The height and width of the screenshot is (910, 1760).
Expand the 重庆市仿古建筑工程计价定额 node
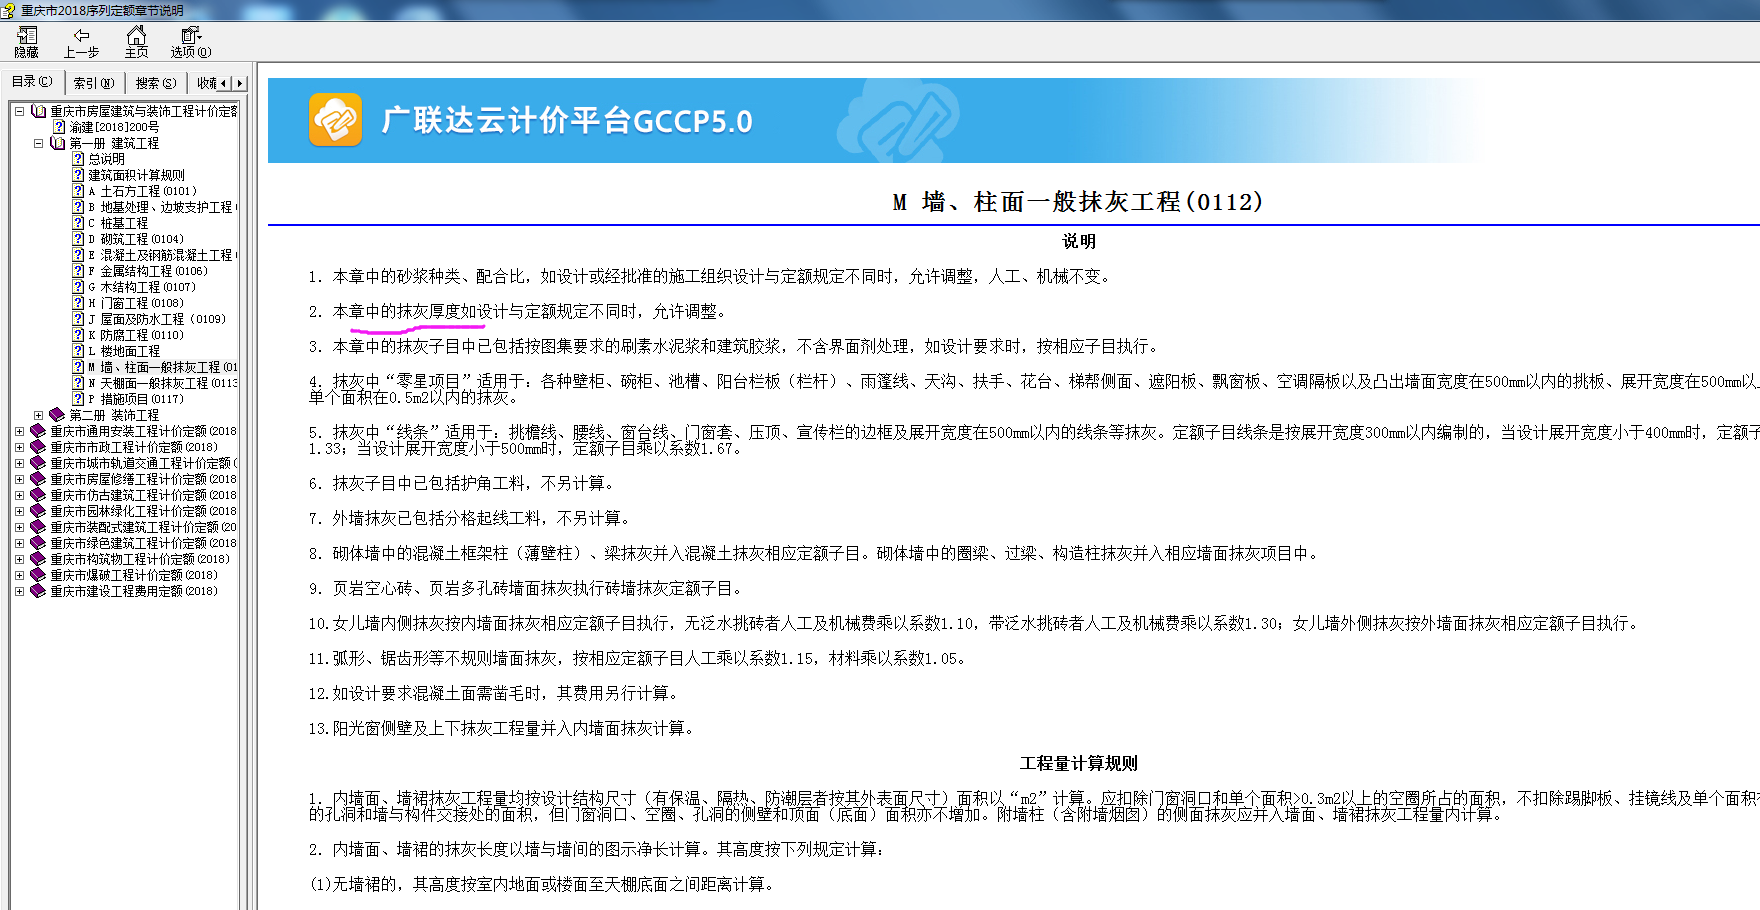pos(19,495)
